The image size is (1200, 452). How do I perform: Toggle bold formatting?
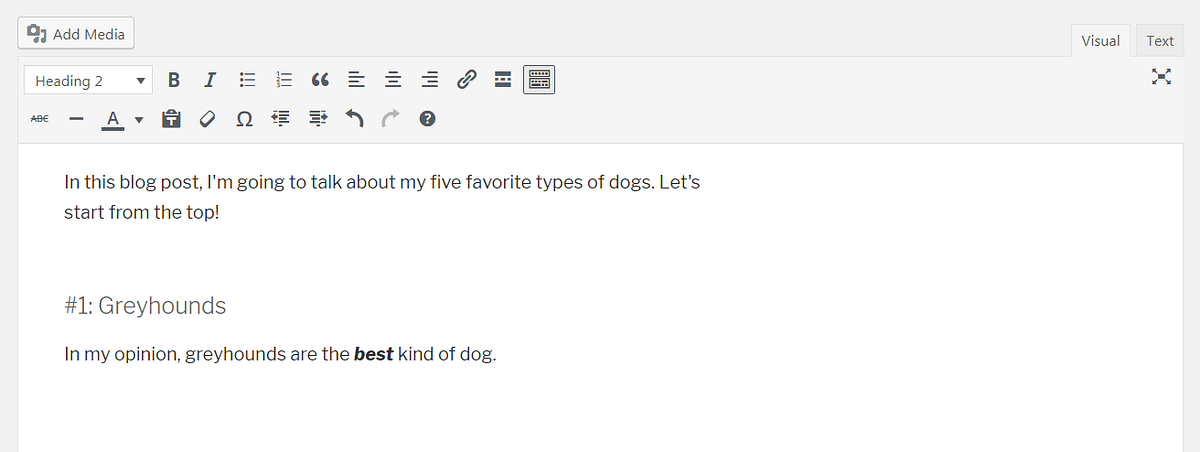174,81
